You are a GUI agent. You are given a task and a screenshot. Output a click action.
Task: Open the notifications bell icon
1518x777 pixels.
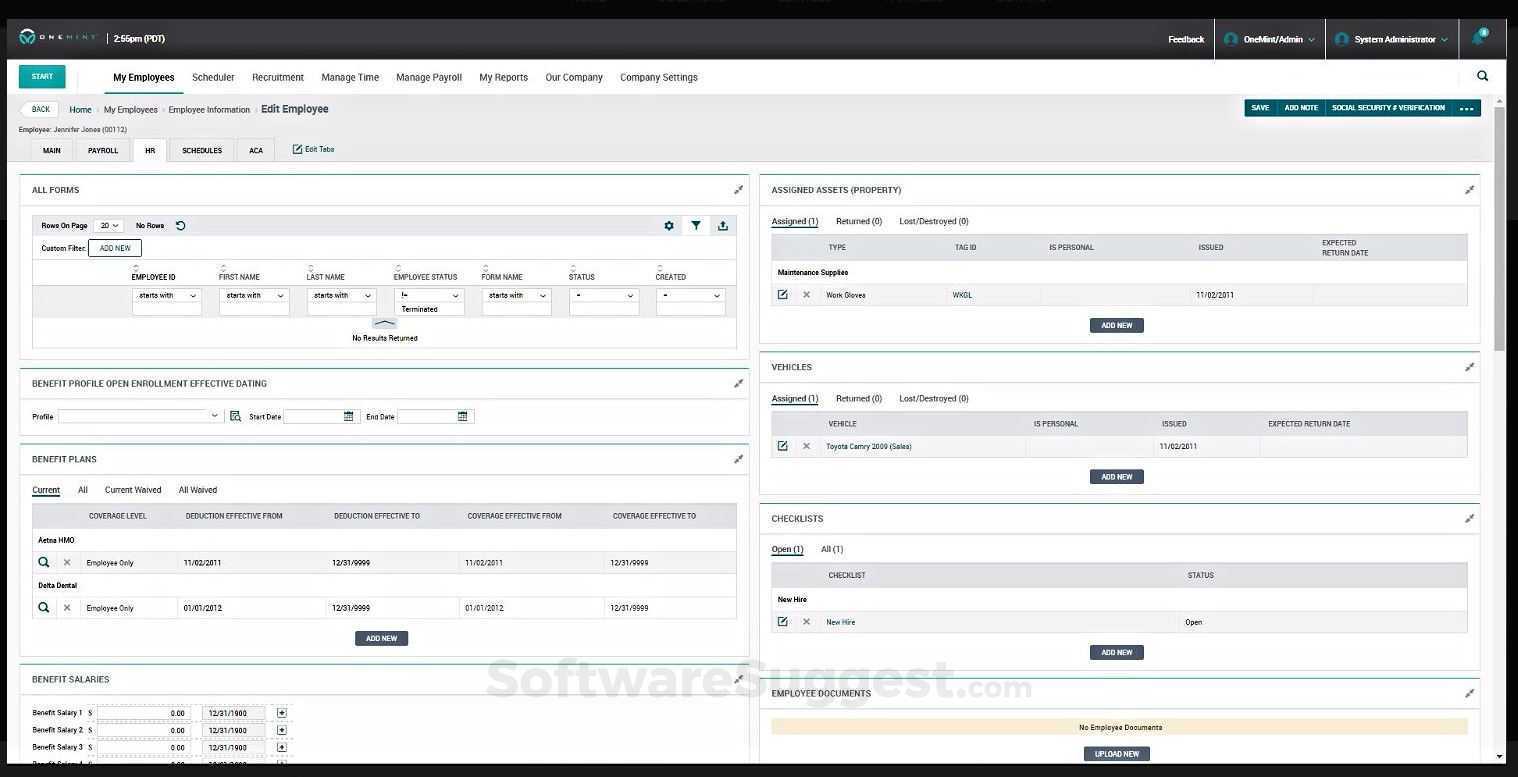(x=1478, y=38)
